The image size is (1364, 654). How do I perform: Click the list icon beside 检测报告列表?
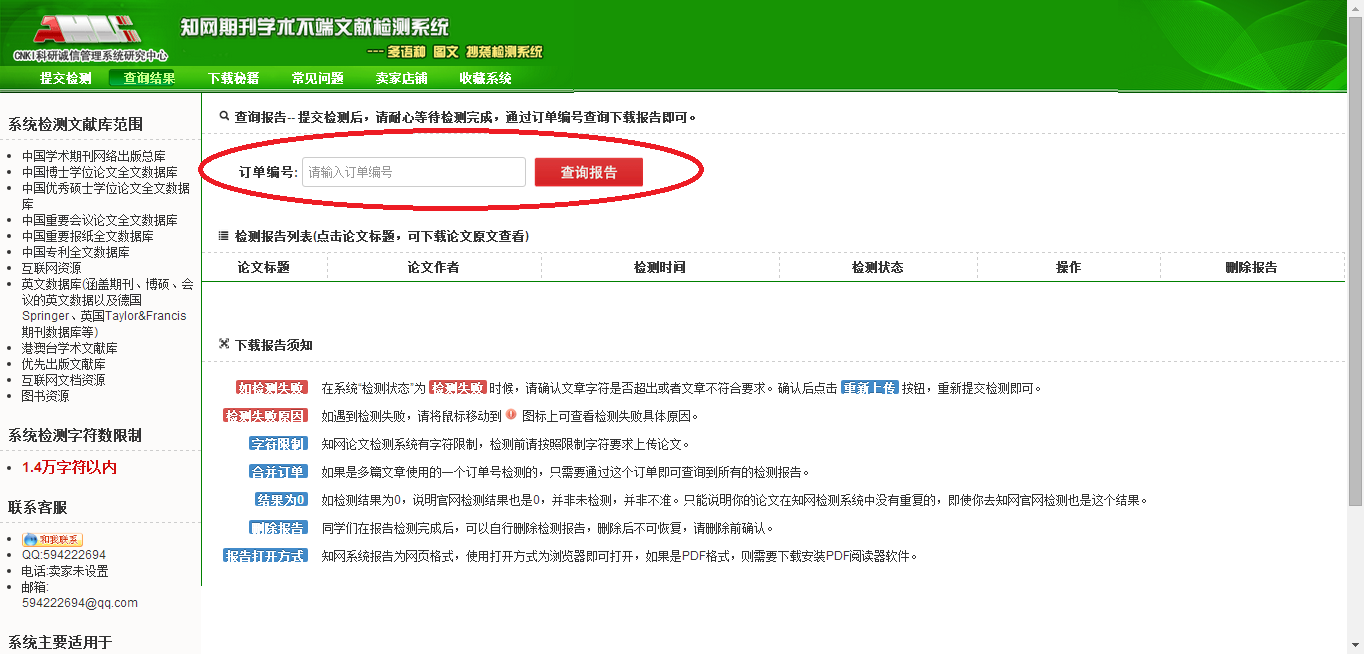tap(224, 236)
